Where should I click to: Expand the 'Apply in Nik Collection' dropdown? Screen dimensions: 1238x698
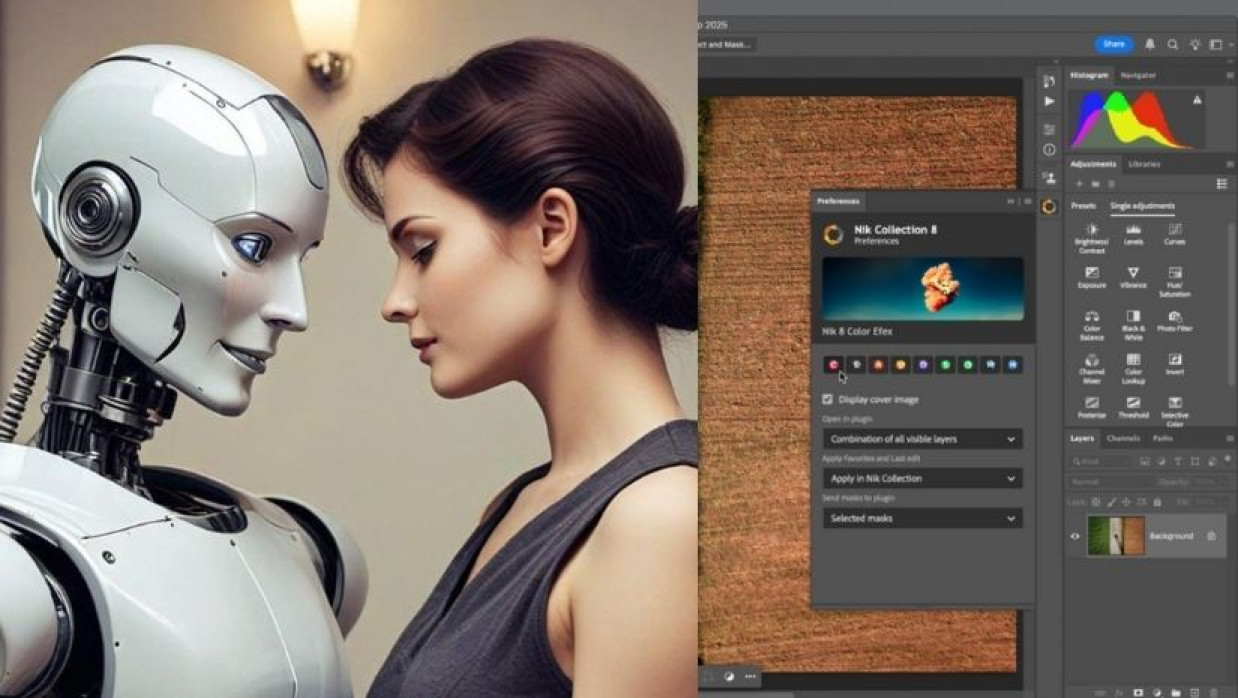[x=921, y=479]
